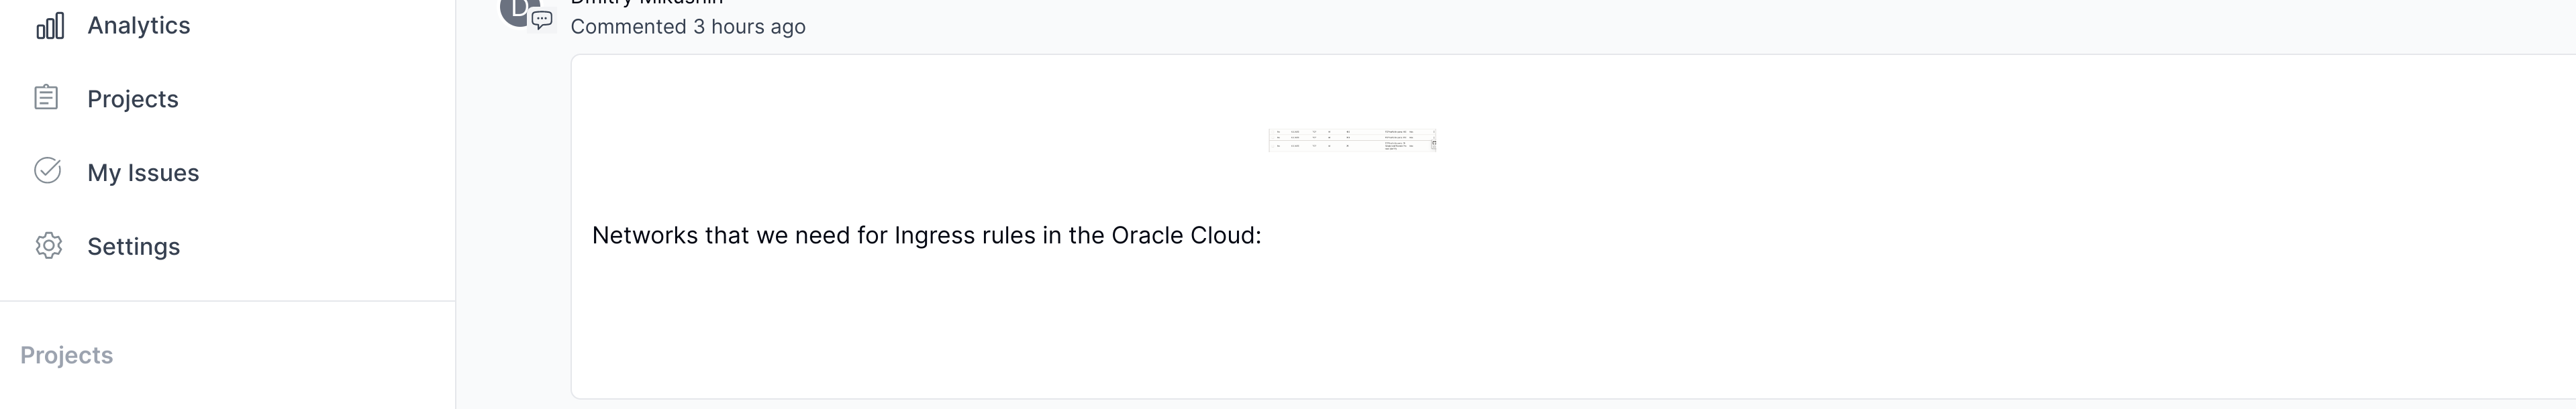Open Settings via the gear icon

47,246
